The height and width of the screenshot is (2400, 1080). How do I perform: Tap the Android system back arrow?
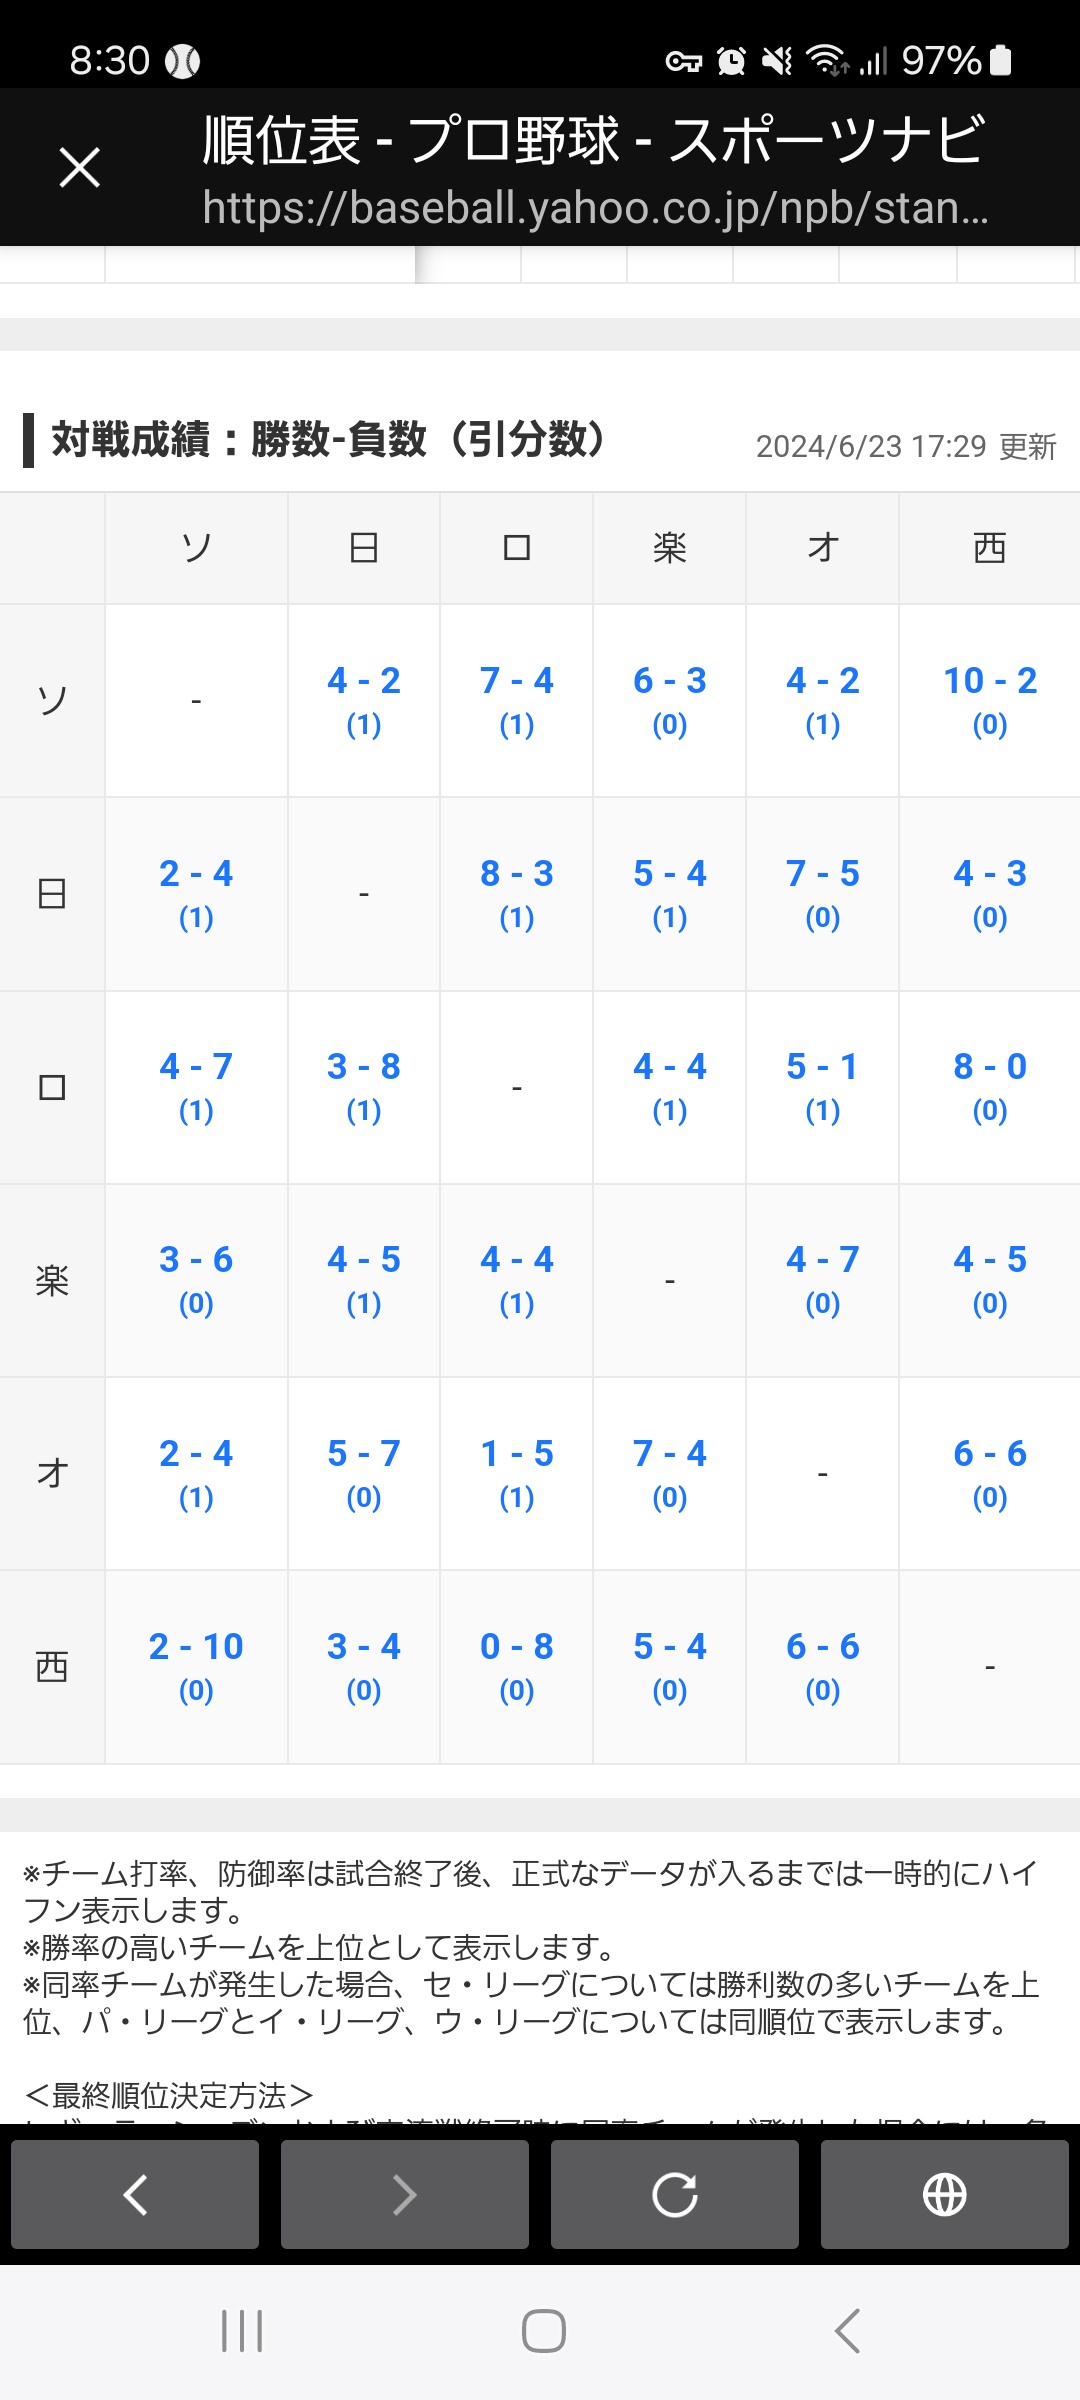[847, 2331]
